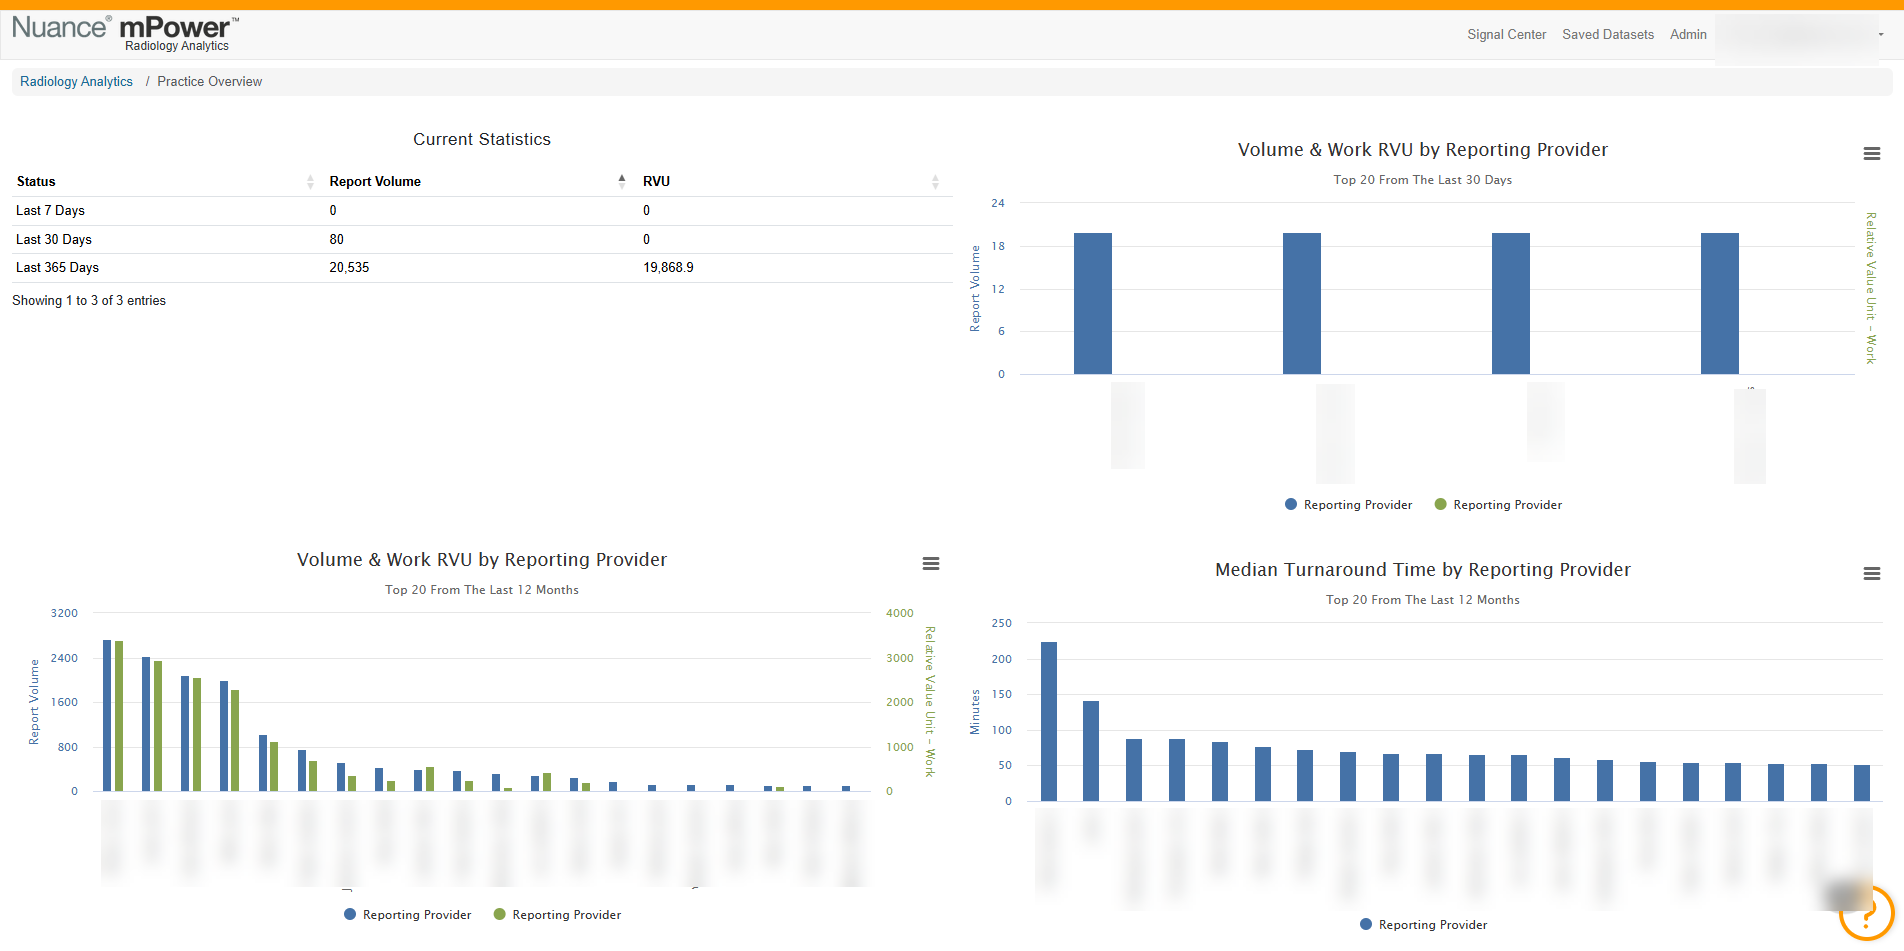Screen dimensions: 1904x951
Task: Open hamburger menu of 30-day Volume & RVU chart
Action: pos(1872,154)
